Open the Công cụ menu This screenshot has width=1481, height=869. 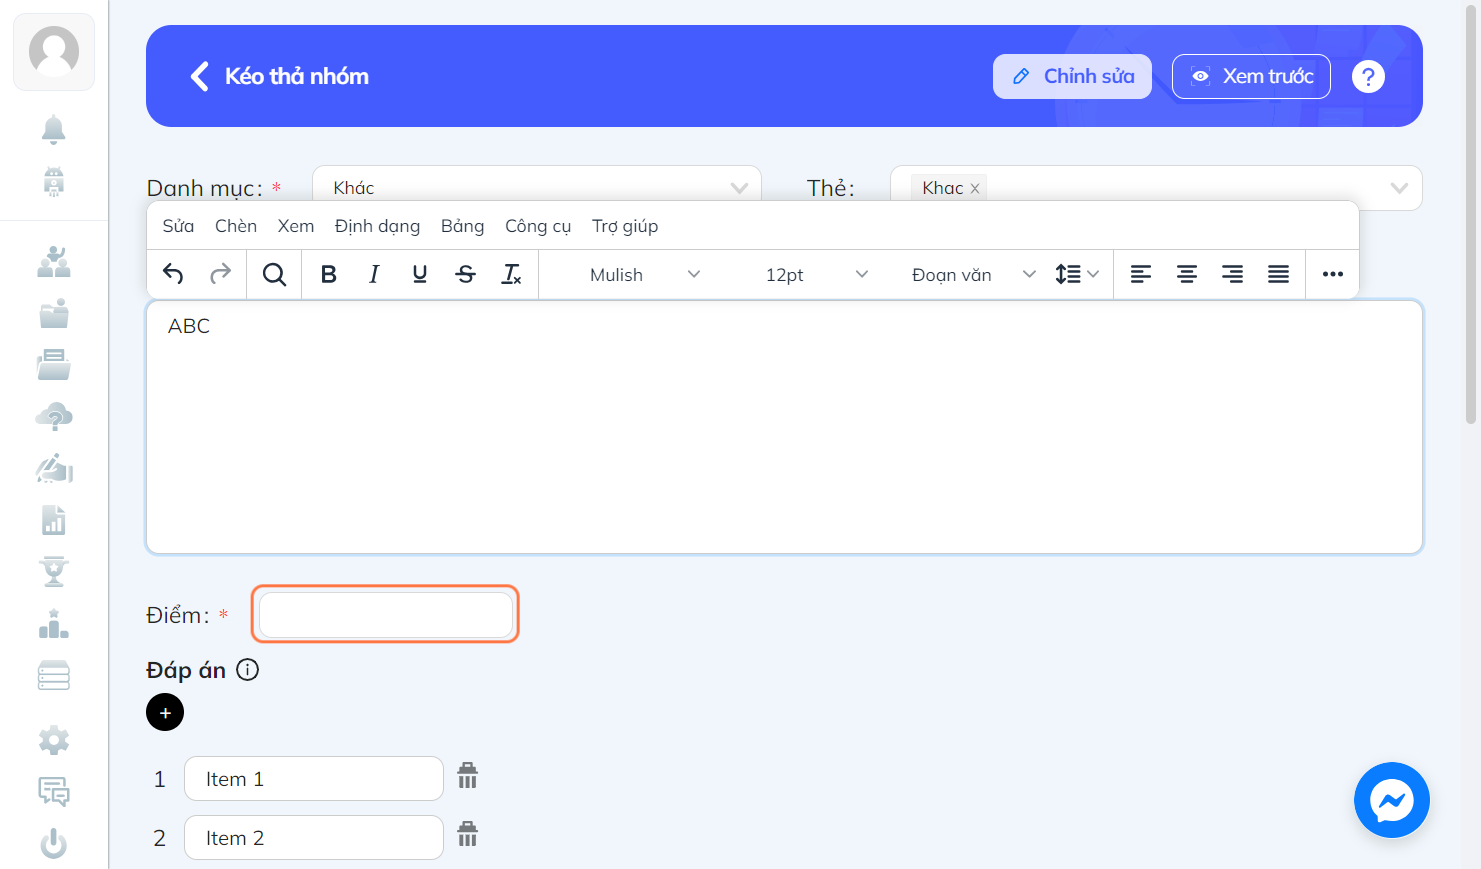click(x=538, y=226)
